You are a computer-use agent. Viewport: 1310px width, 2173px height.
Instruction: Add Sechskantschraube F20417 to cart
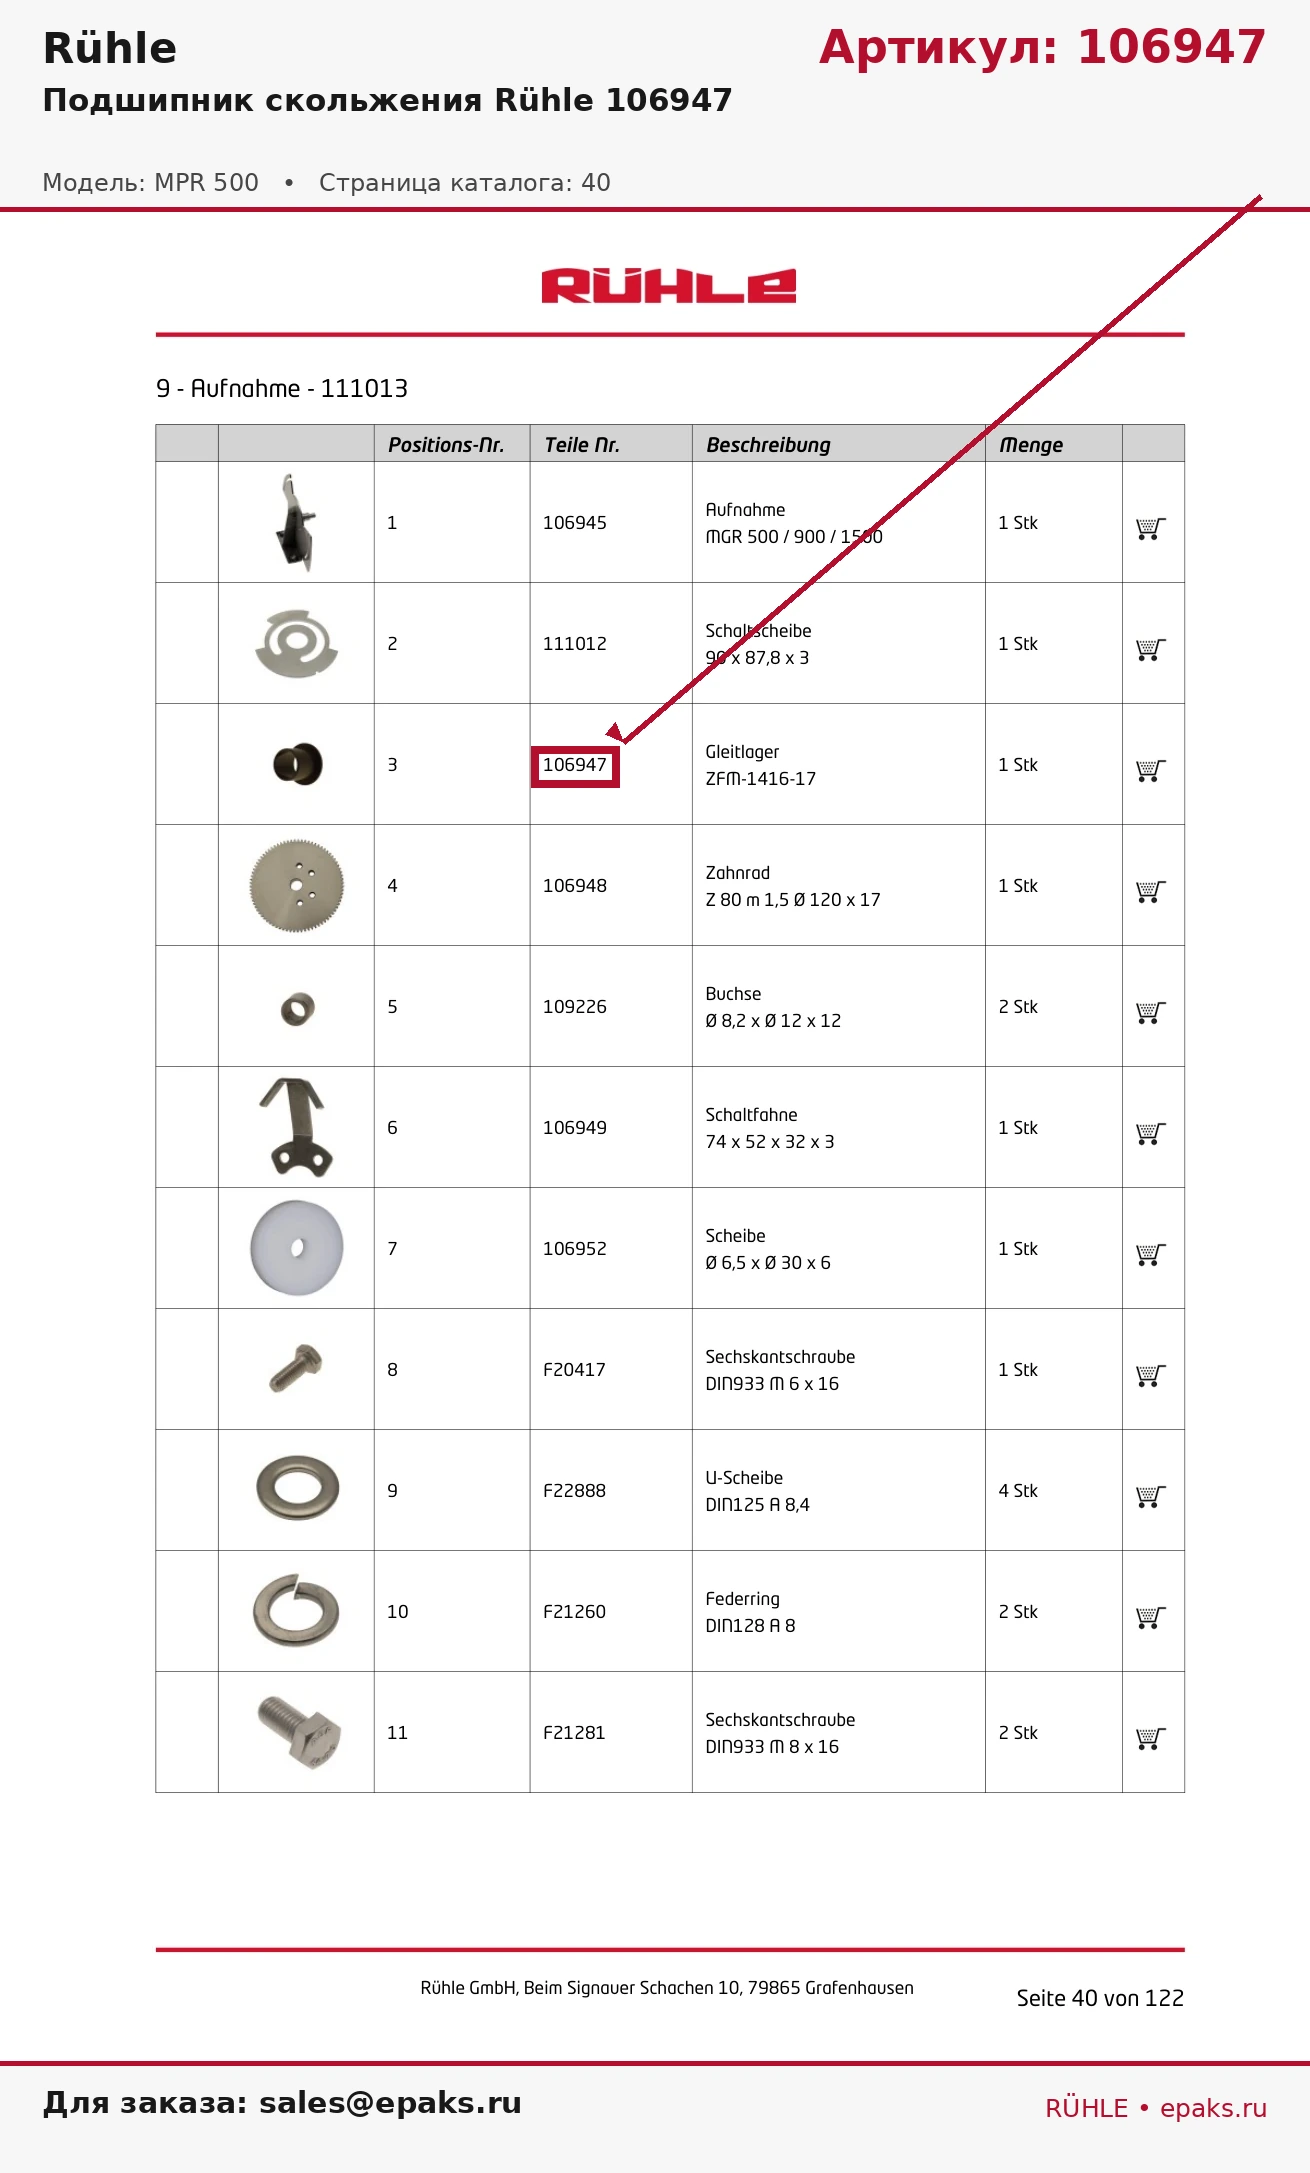pos(1151,1375)
